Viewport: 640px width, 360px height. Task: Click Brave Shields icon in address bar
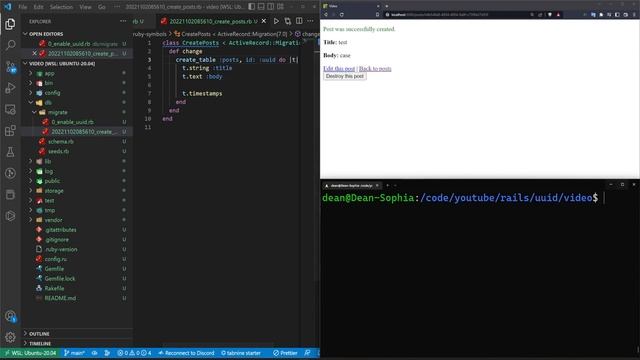(x=550, y=15)
